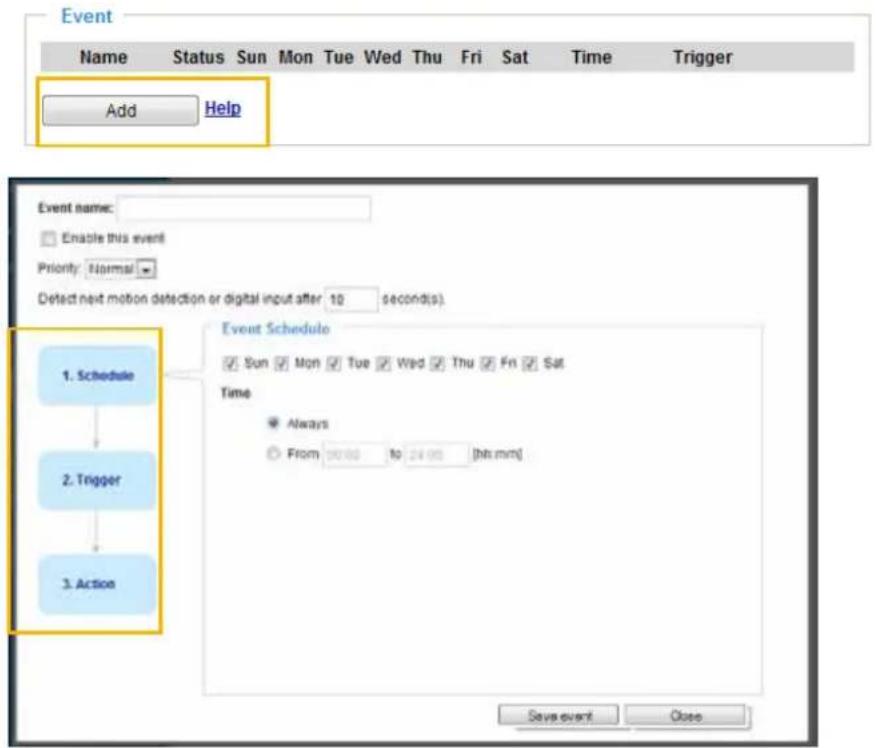Screen dimensions: 876x748
Task: Click the From start time field
Action: [354, 454]
